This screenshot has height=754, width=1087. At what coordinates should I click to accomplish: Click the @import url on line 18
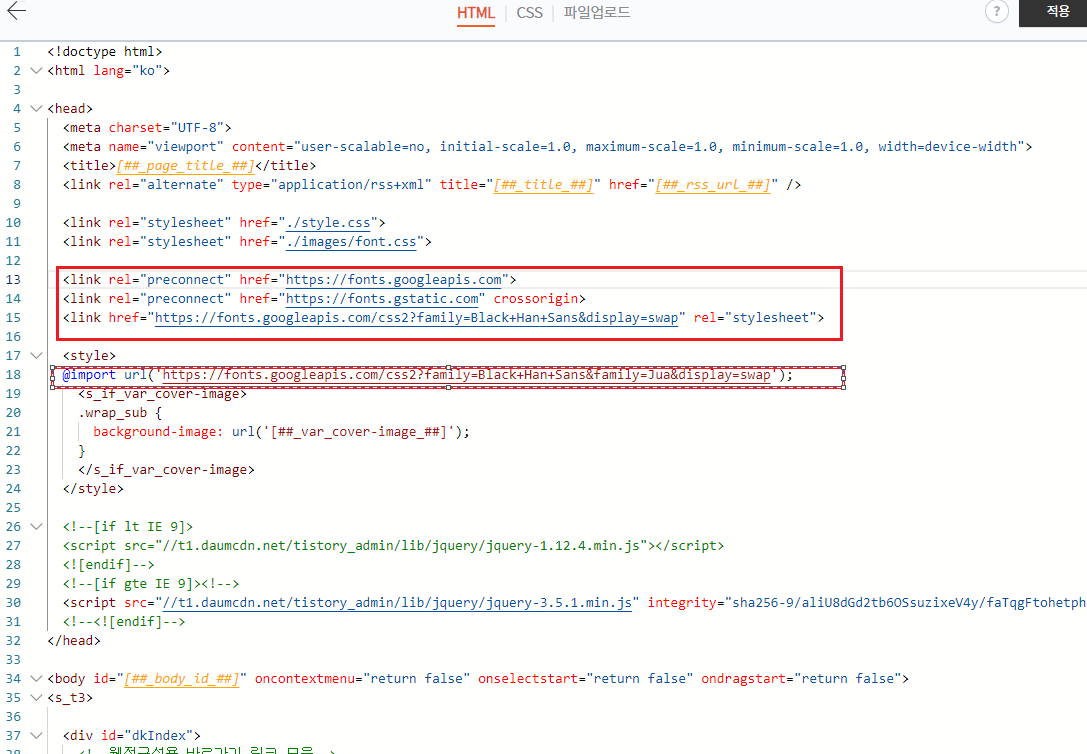[x=466, y=375]
